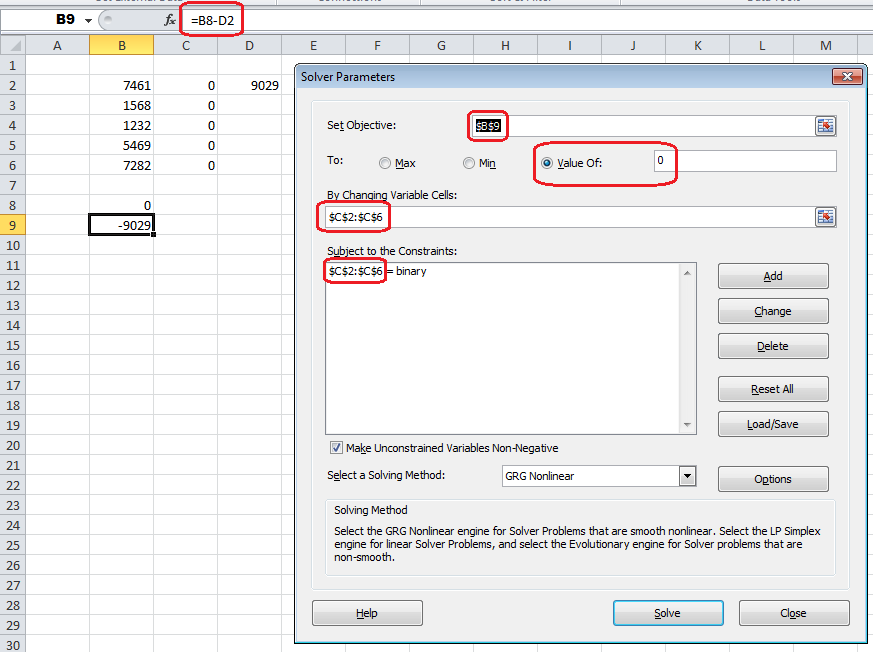Click the Set Objective input field
The width and height of the screenshot is (873, 652).
click(x=643, y=126)
